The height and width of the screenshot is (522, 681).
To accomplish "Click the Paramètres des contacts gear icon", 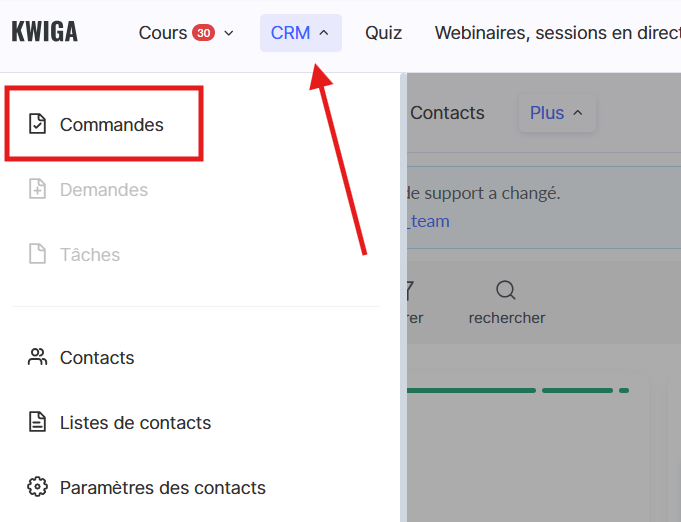I will pyautogui.click(x=38, y=487).
